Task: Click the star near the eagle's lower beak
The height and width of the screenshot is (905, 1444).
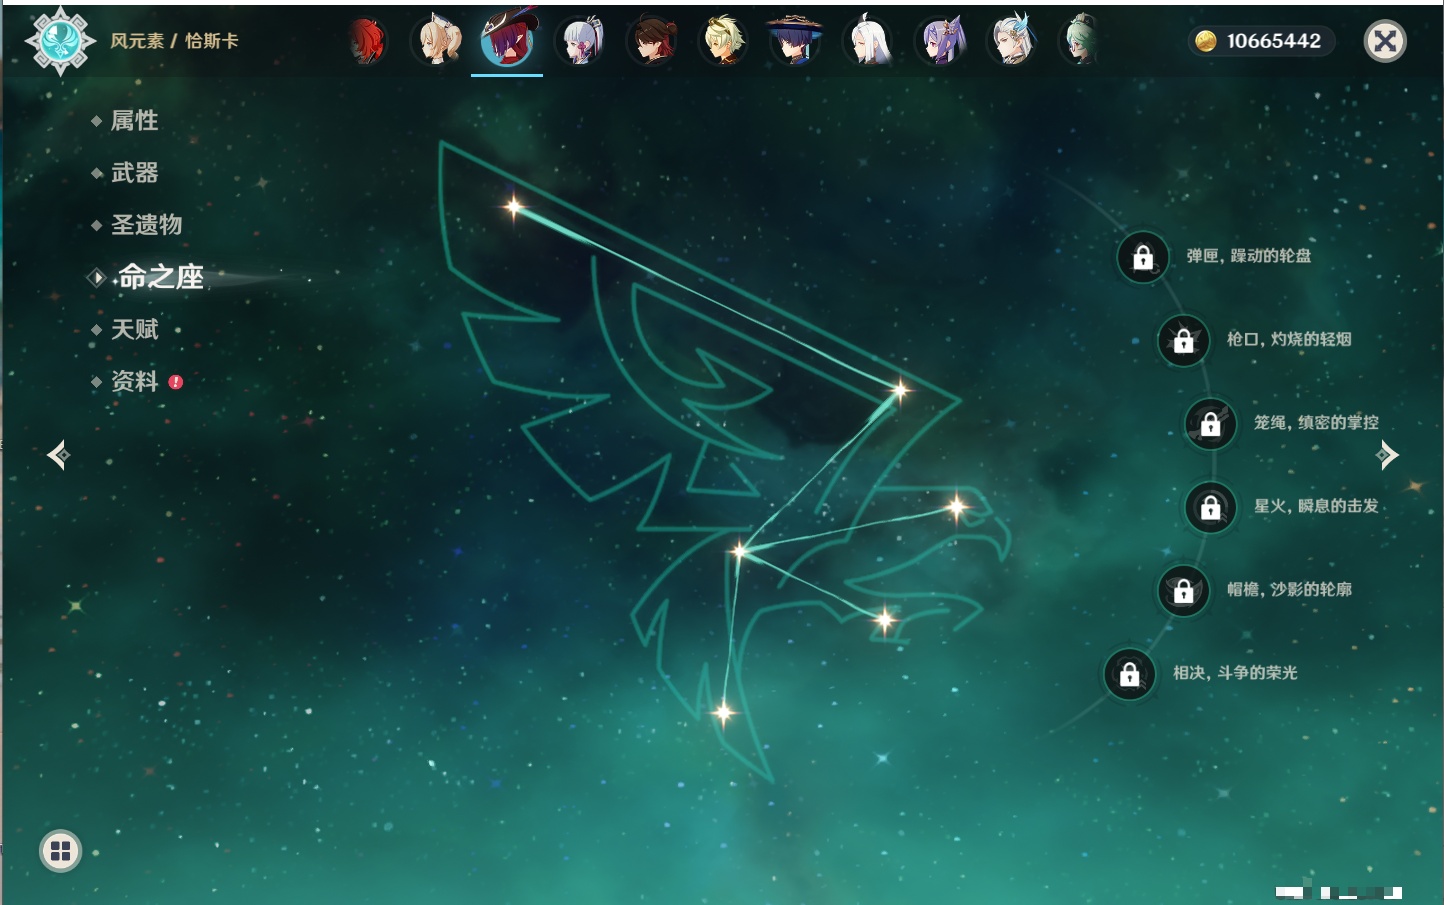Action: click(x=884, y=620)
